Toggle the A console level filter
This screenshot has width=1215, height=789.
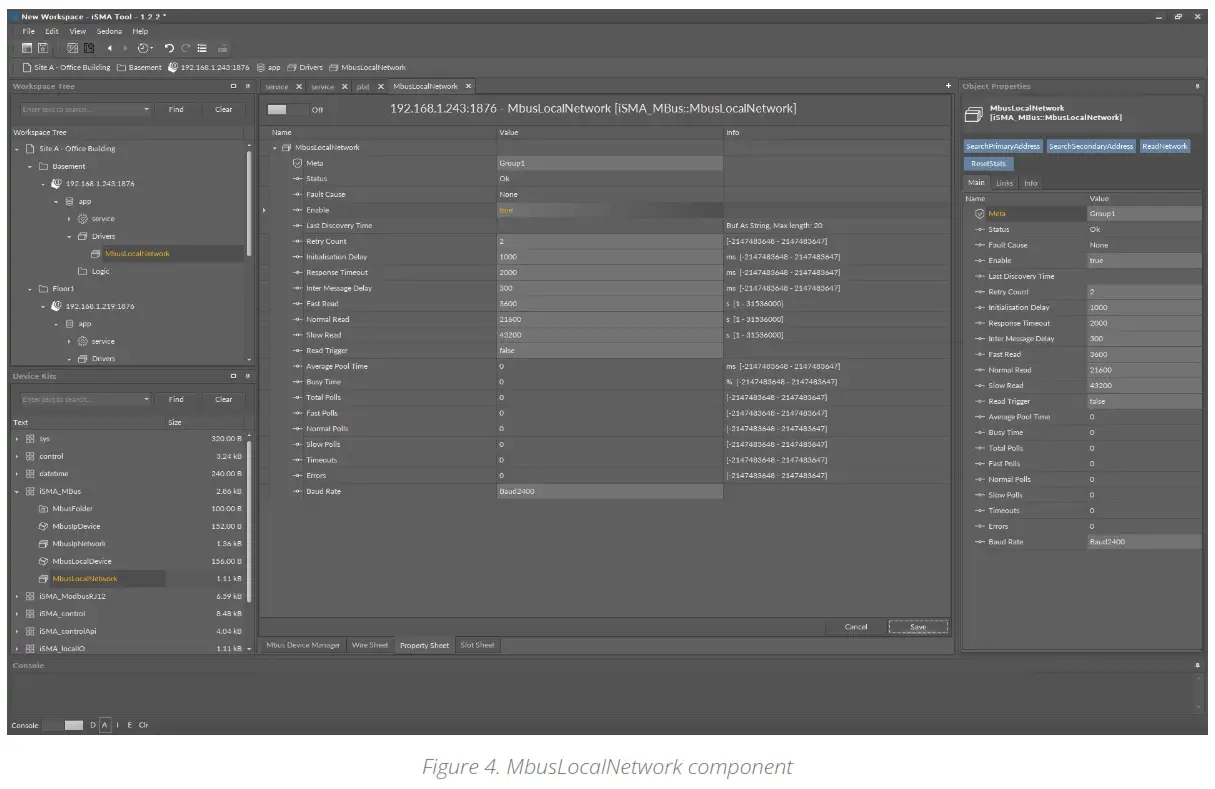click(105, 725)
